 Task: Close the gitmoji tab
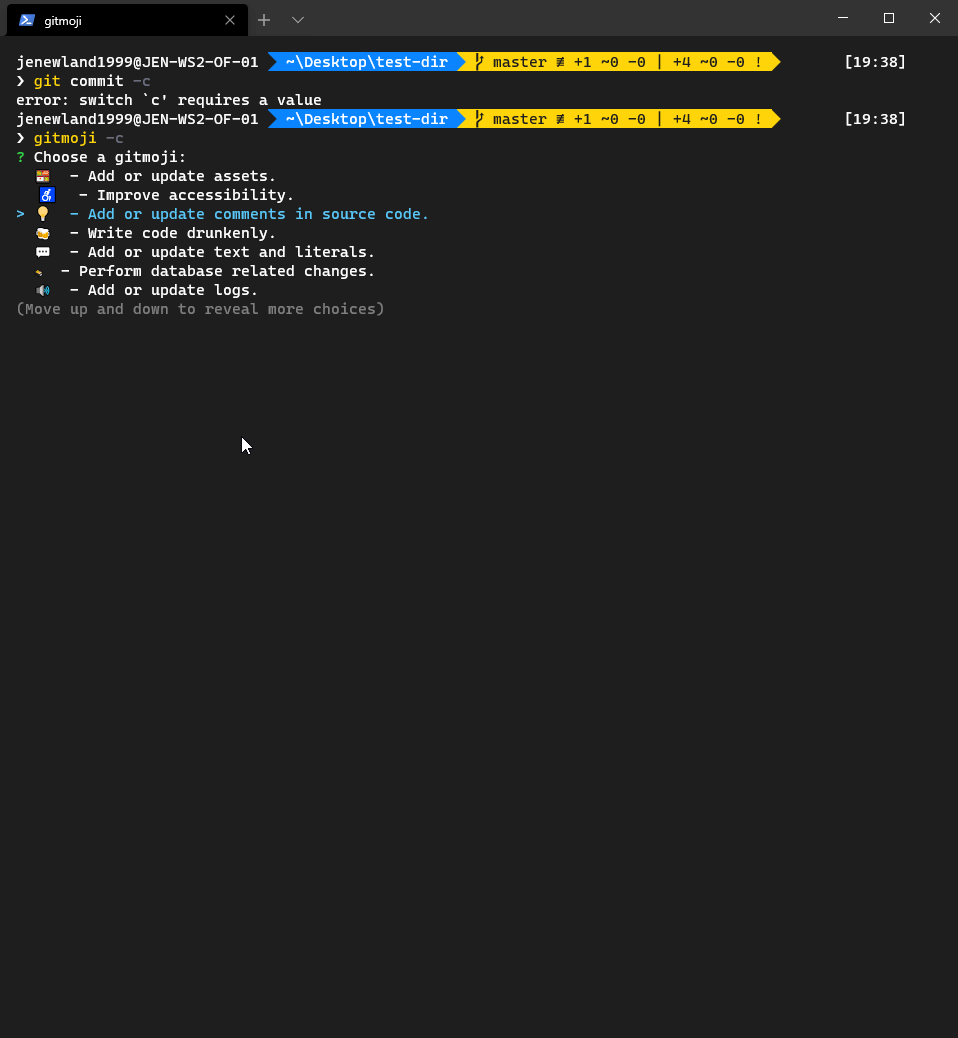pos(230,20)
